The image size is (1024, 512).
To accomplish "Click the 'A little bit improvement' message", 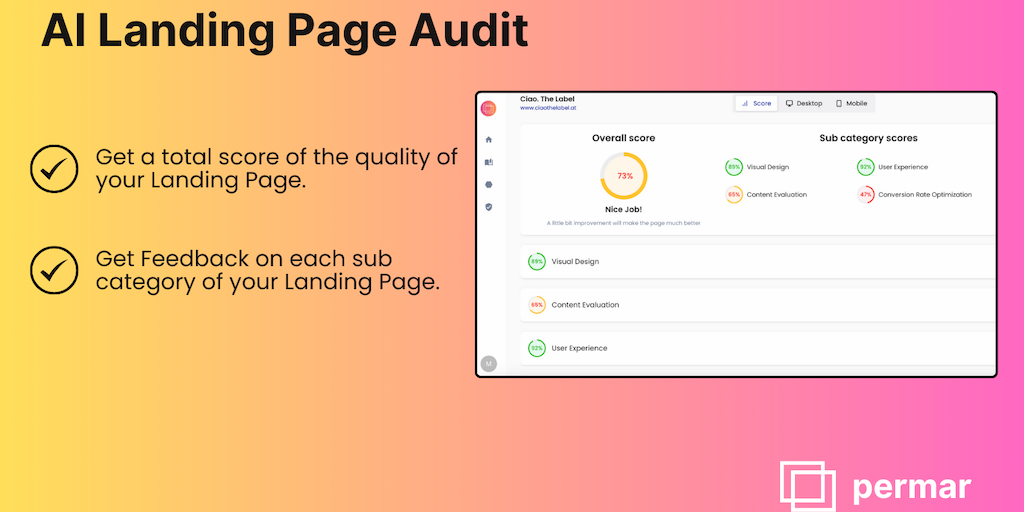I will click(x=624, y=223).
